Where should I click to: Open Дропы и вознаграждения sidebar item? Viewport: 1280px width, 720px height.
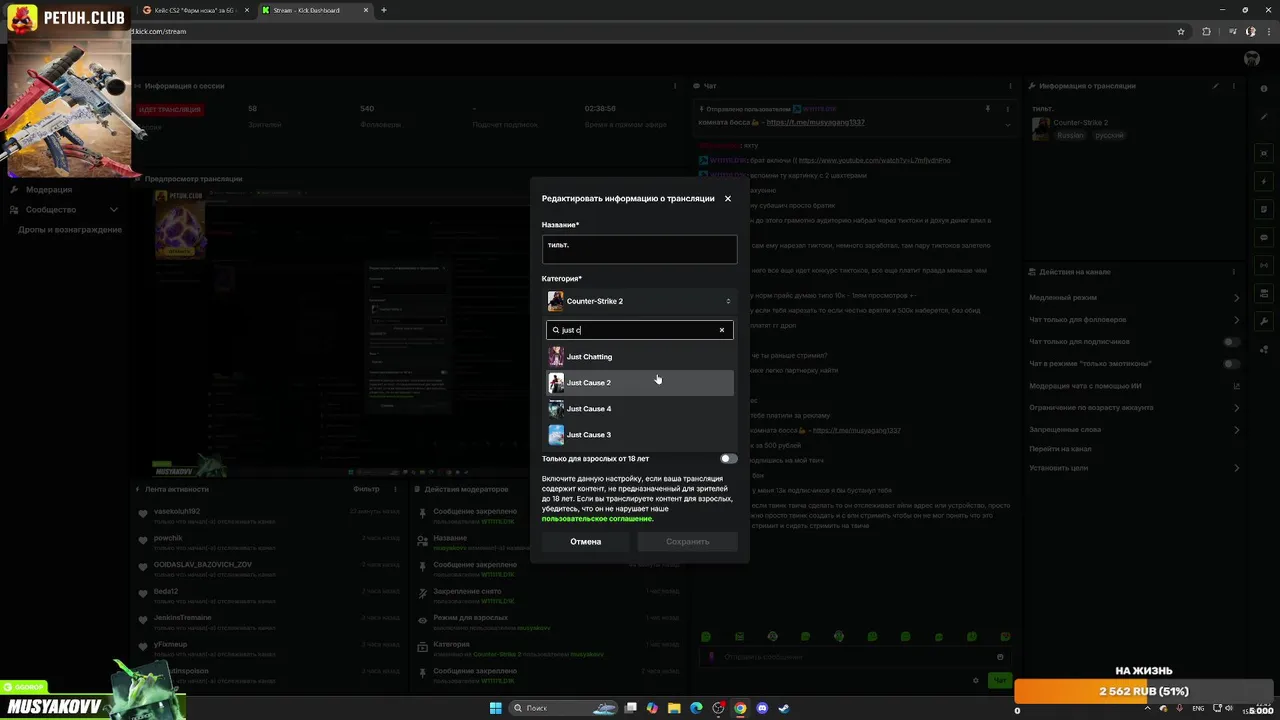(70, 230)
